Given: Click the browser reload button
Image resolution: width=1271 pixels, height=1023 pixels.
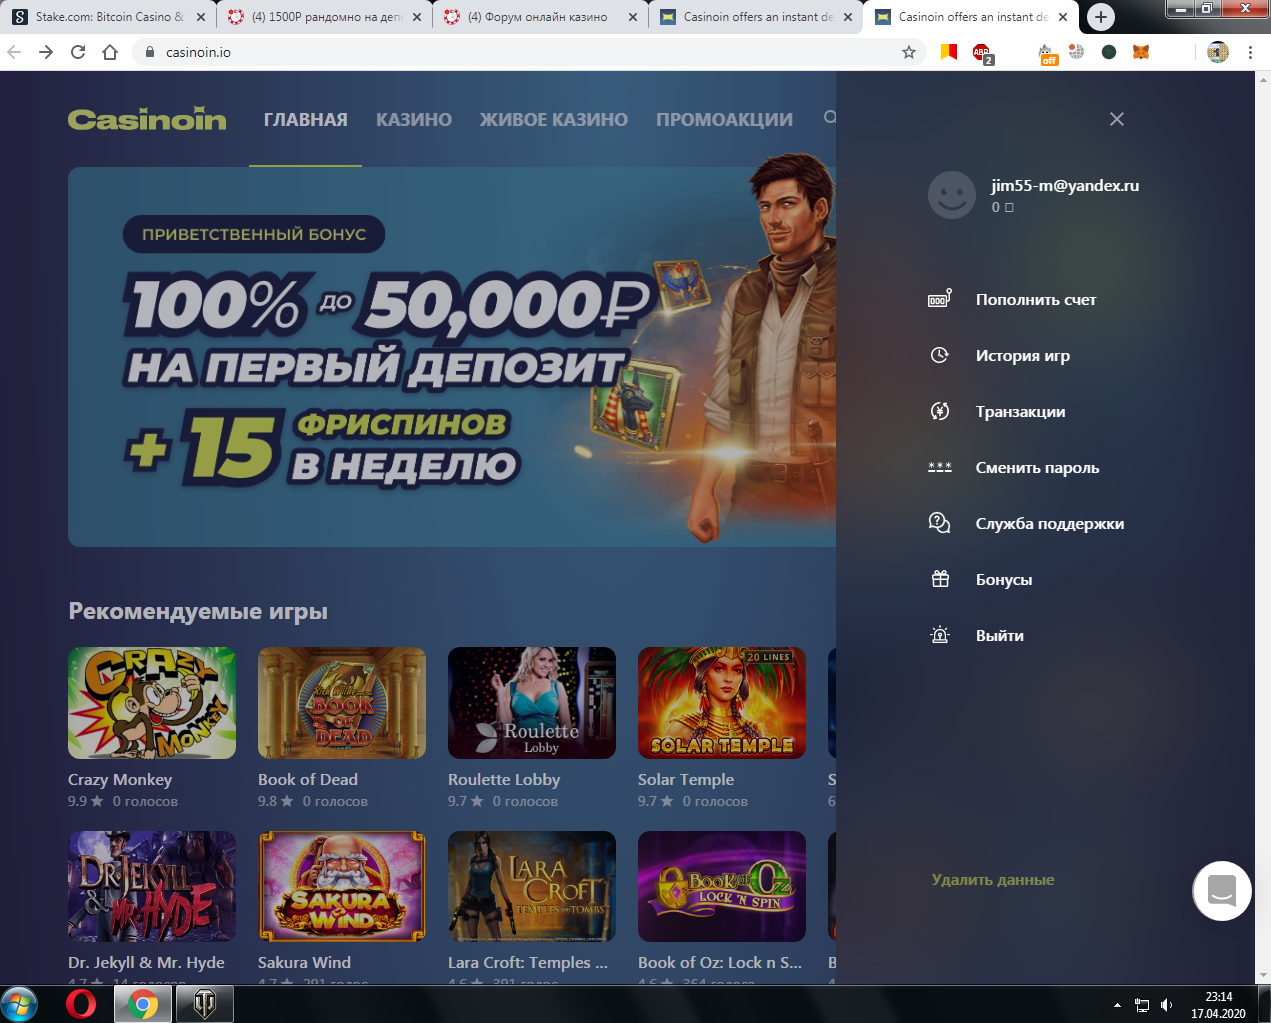Looking at the screenshot, I should click(x=78, y=52).
